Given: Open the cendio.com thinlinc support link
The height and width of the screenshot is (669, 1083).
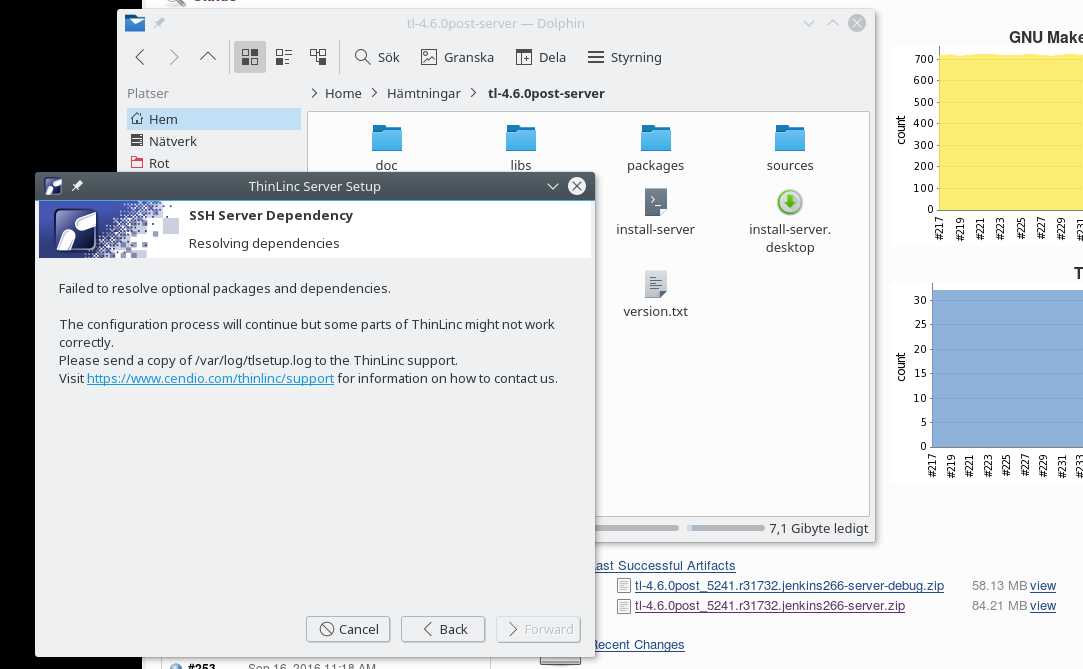Looking at the screenshot, I should (211, 378).
